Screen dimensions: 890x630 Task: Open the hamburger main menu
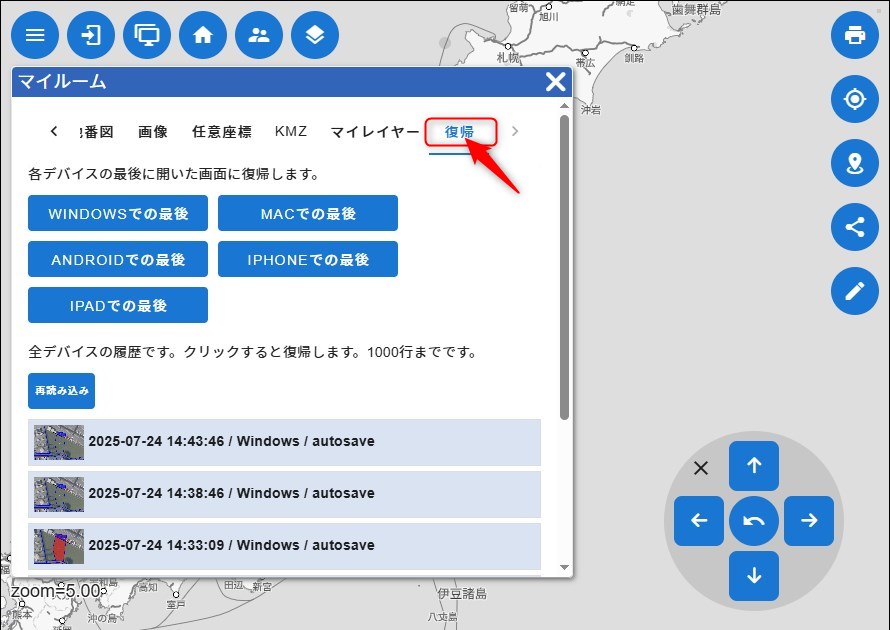point(35,36)
